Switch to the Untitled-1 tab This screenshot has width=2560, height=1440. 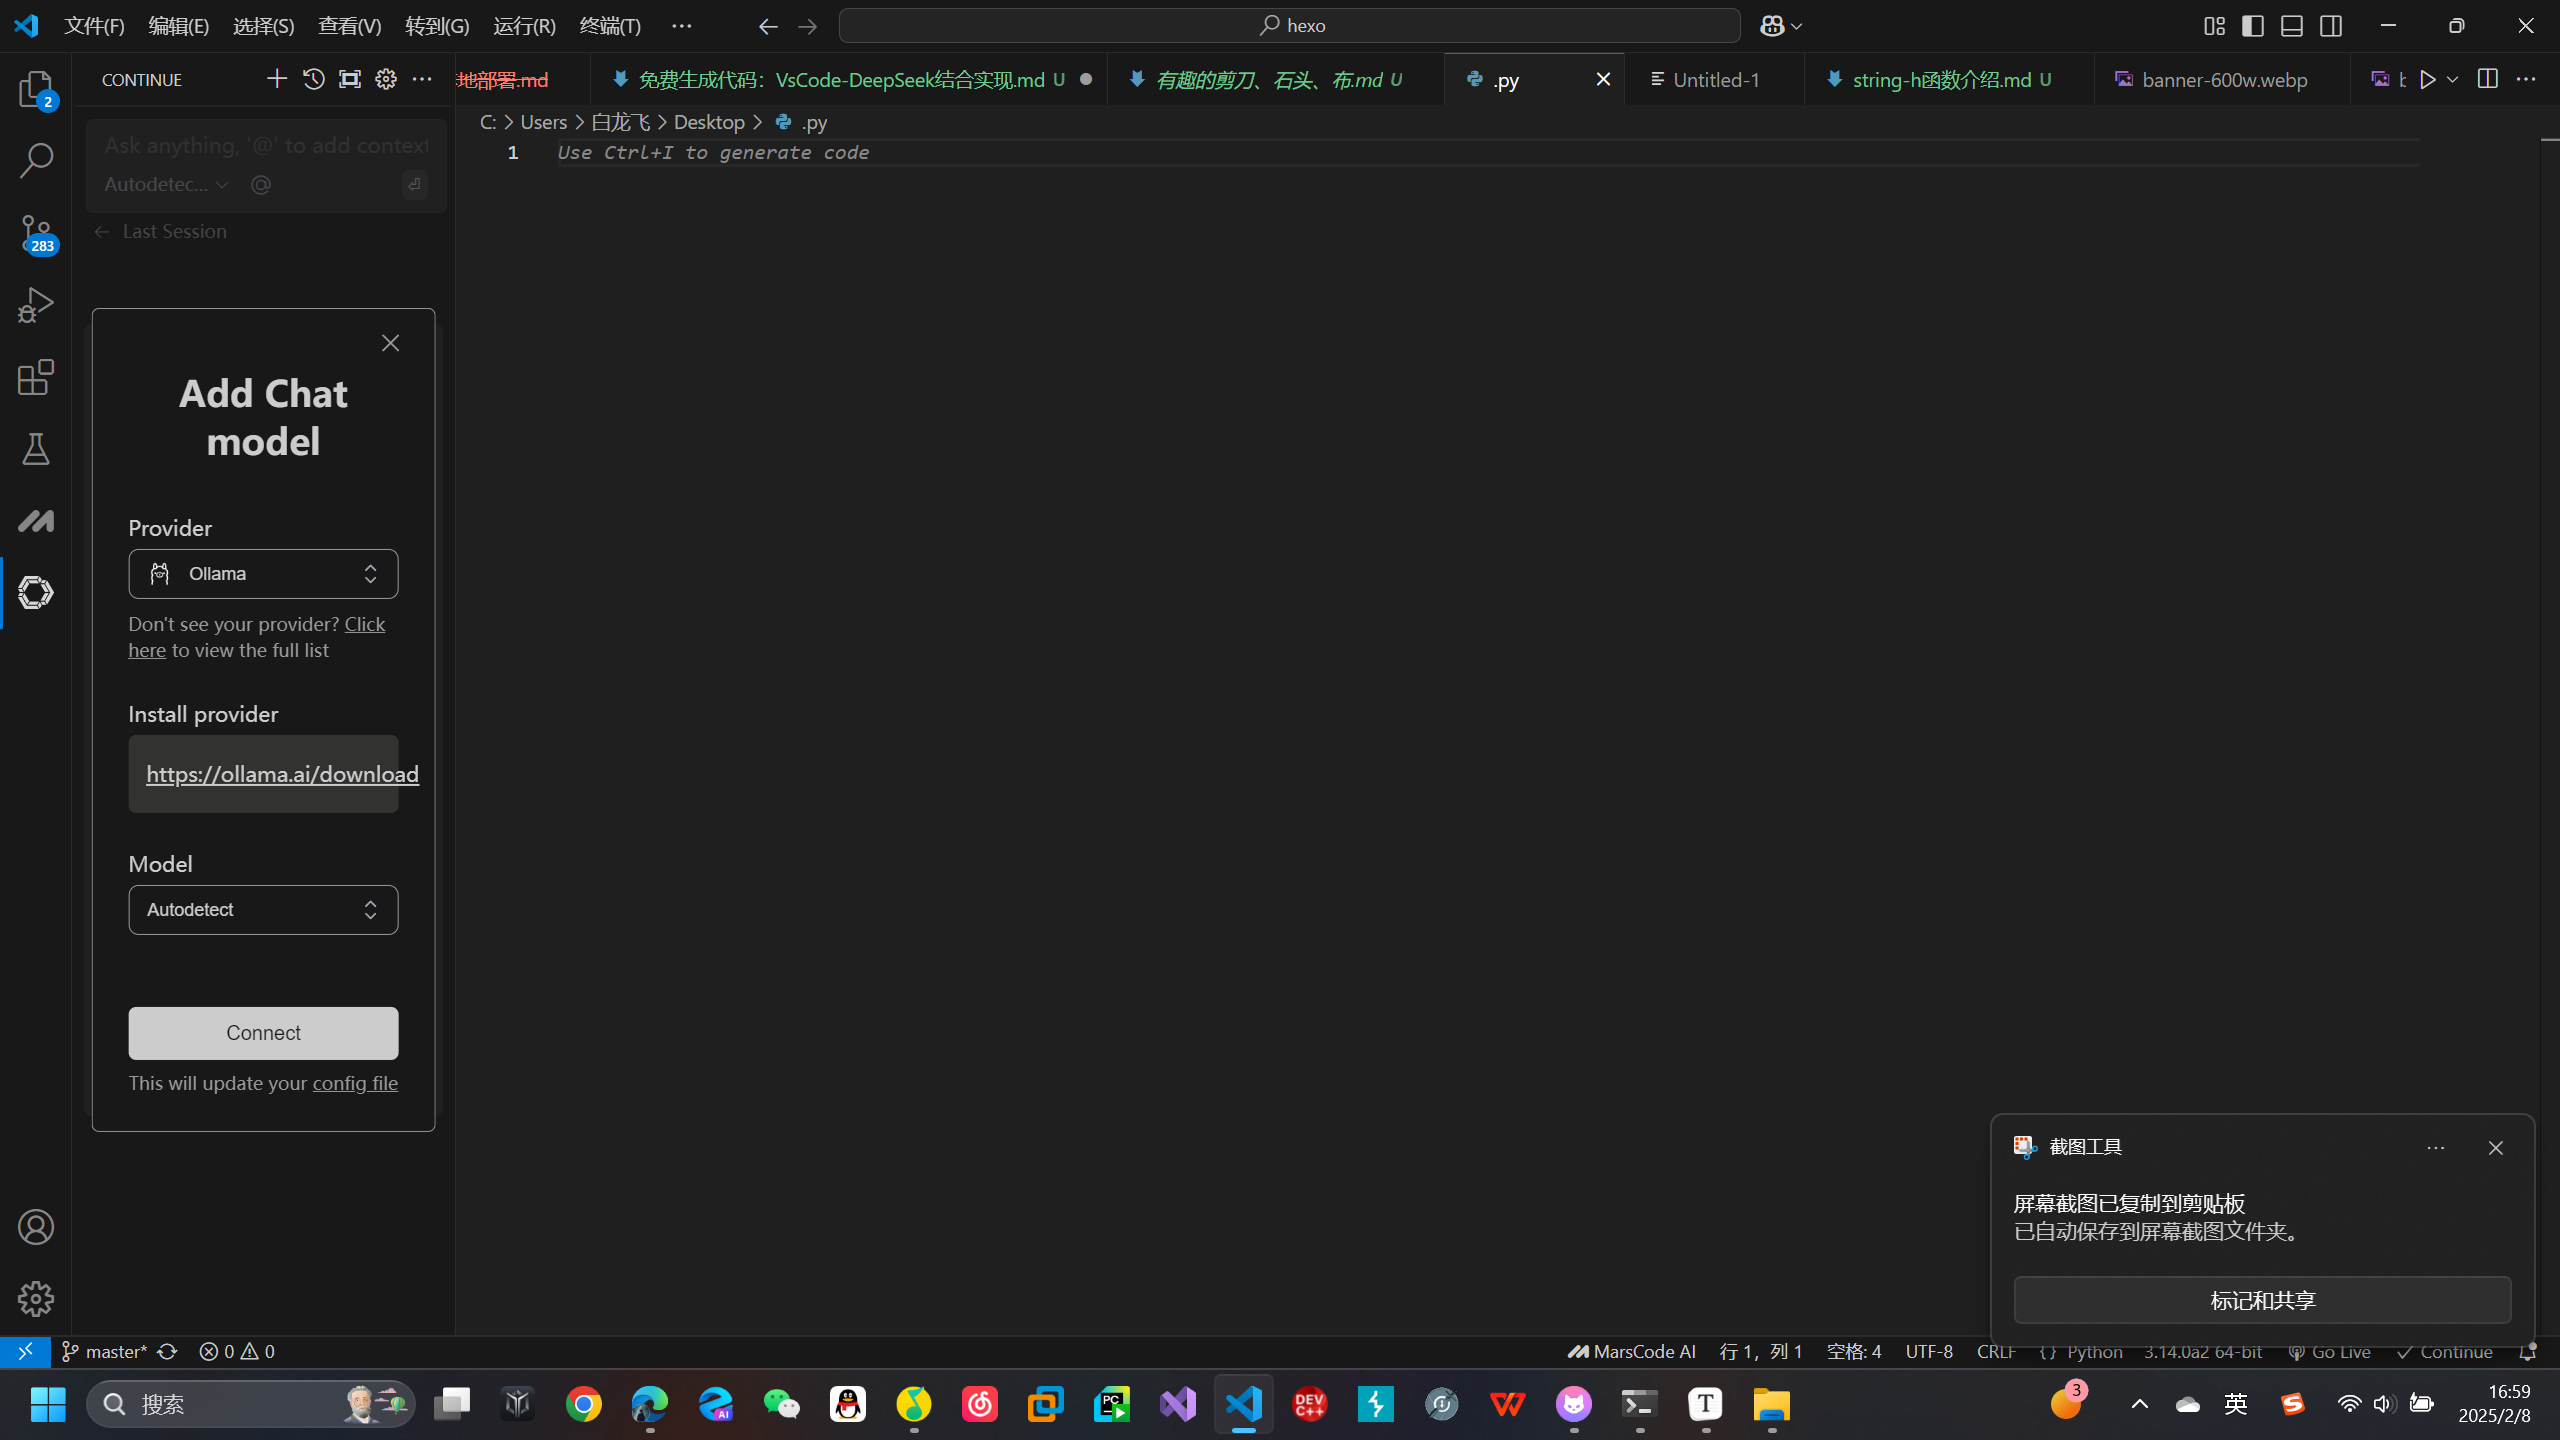coord(1715,80)
